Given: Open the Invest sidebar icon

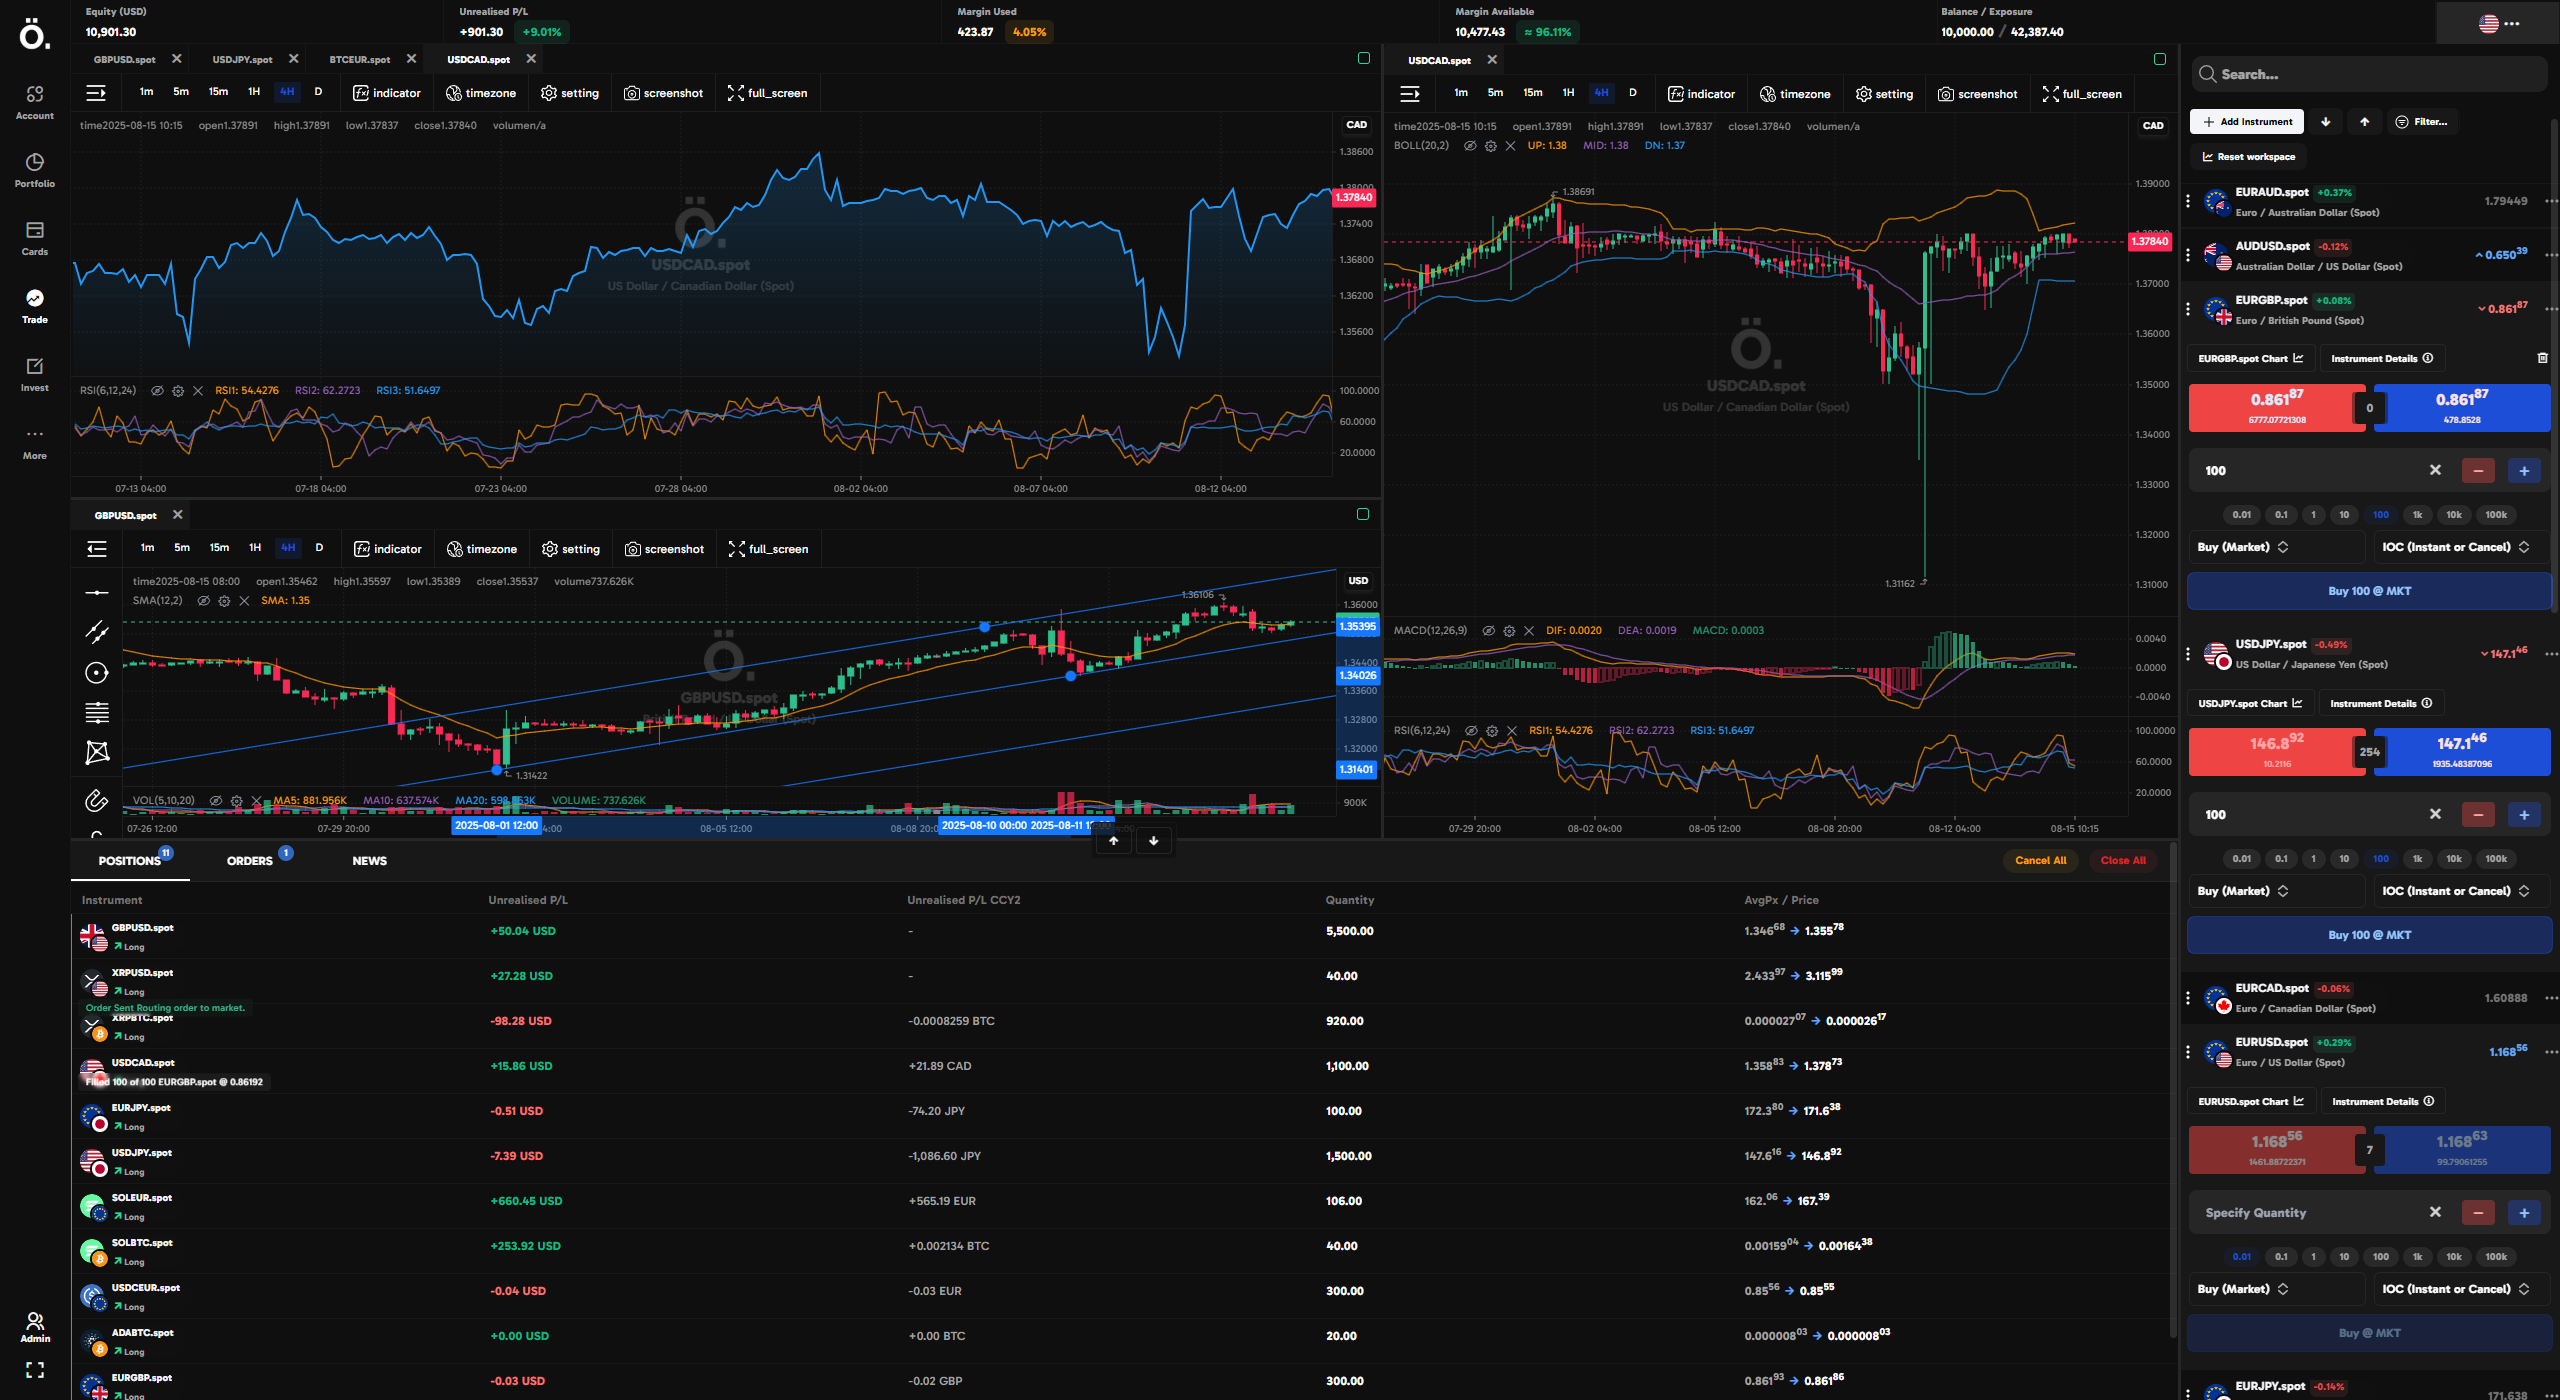Looking at the screenshot, I should coord(35,374).
